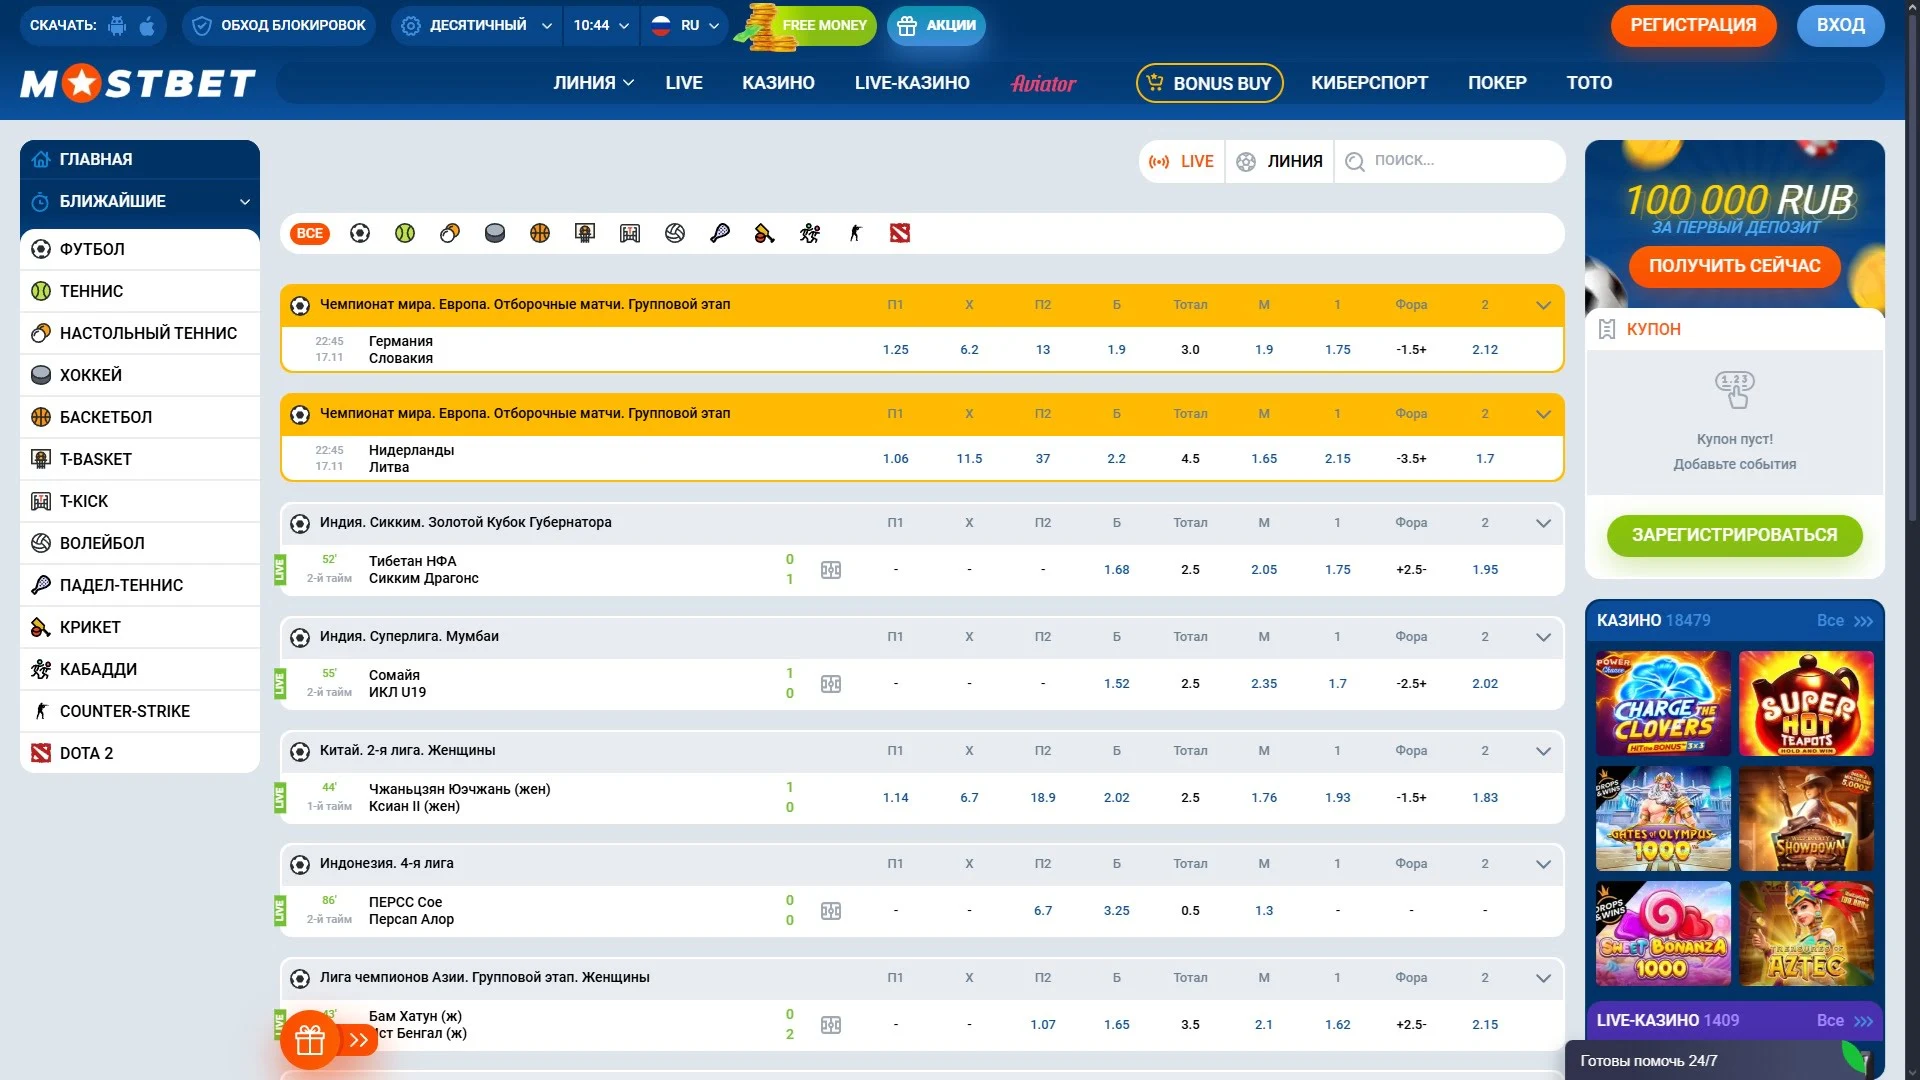1920x1080 pixels.
Task: Click the Android download icon
Action: [x=118, y=26]
